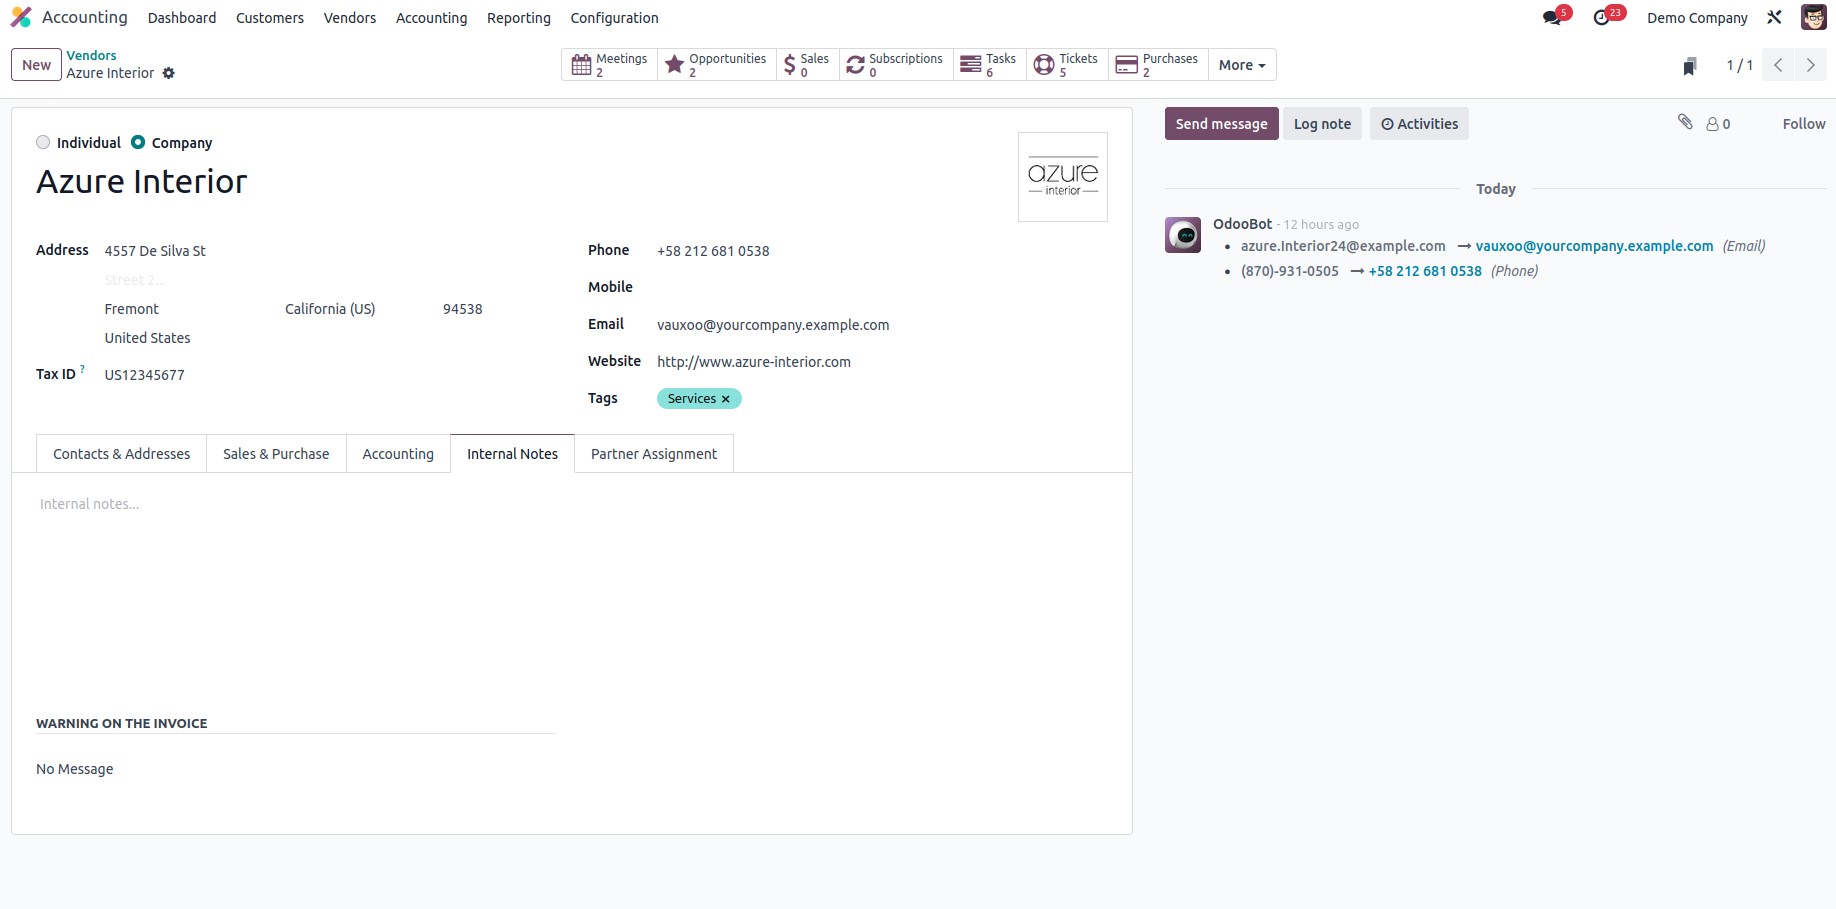Viewport: 1836px width, 909px height.
Task: Show followers count icon
Action: [x=1718, y=124]
